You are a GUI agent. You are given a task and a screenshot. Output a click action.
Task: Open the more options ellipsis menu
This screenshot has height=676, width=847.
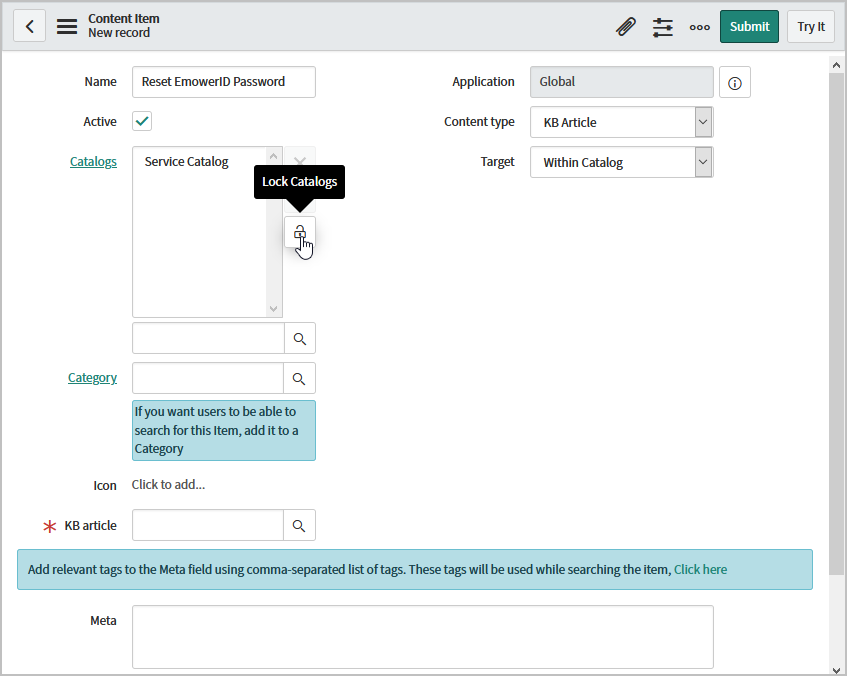pos(700,27)
